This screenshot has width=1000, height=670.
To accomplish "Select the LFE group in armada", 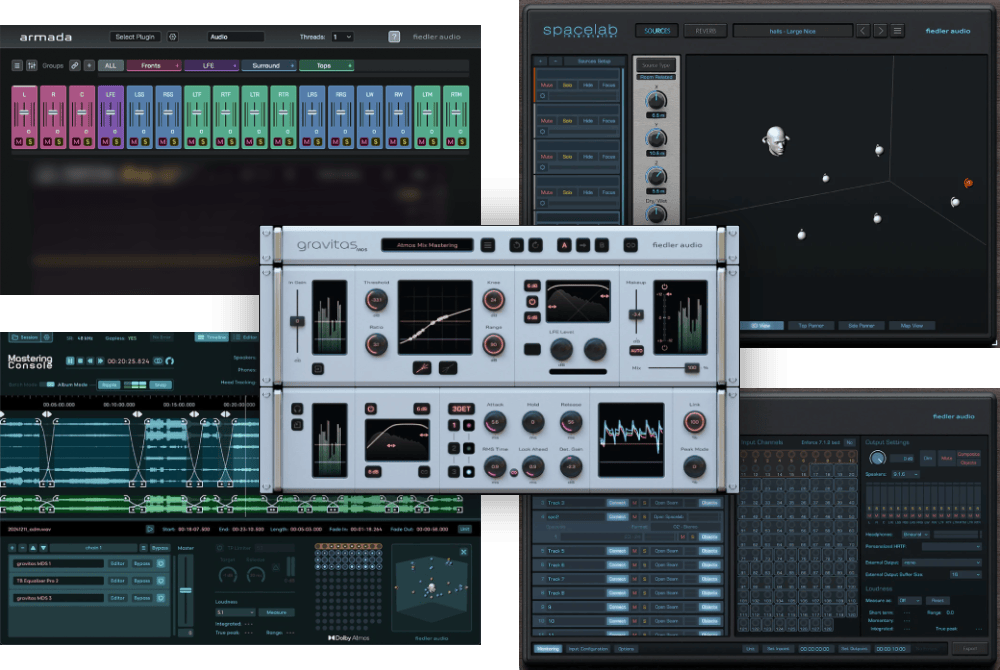I will click(x=211, y=66).
